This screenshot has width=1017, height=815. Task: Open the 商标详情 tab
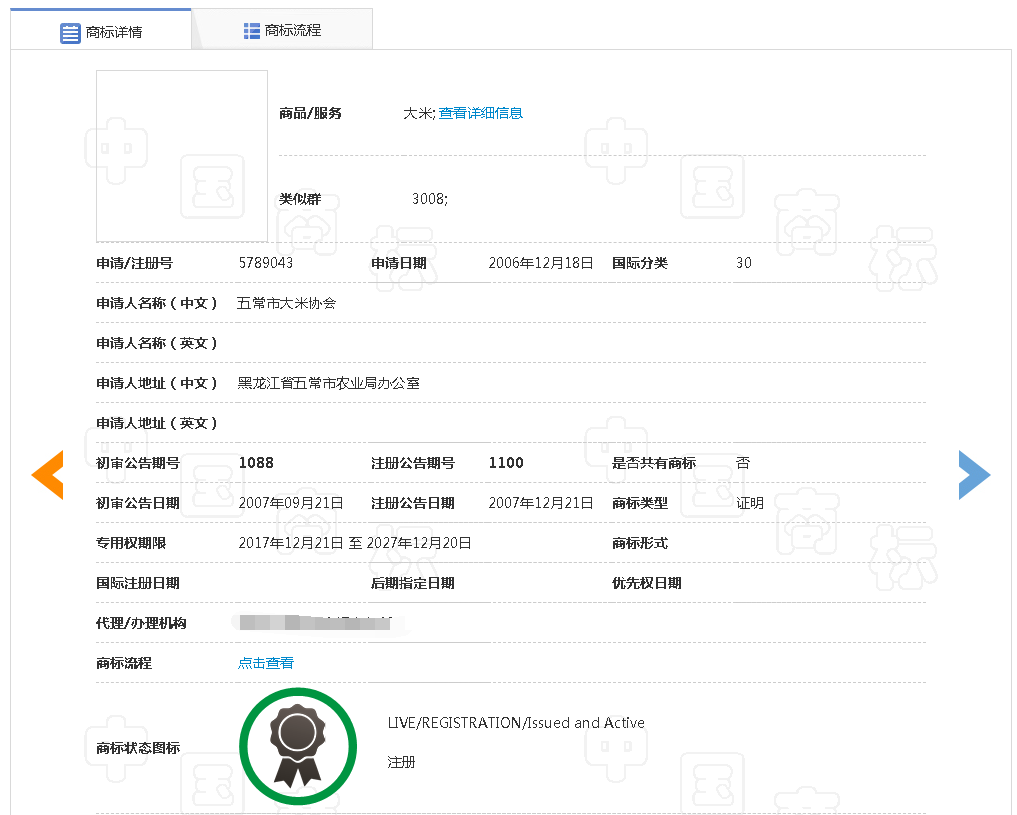coord(101,30)
